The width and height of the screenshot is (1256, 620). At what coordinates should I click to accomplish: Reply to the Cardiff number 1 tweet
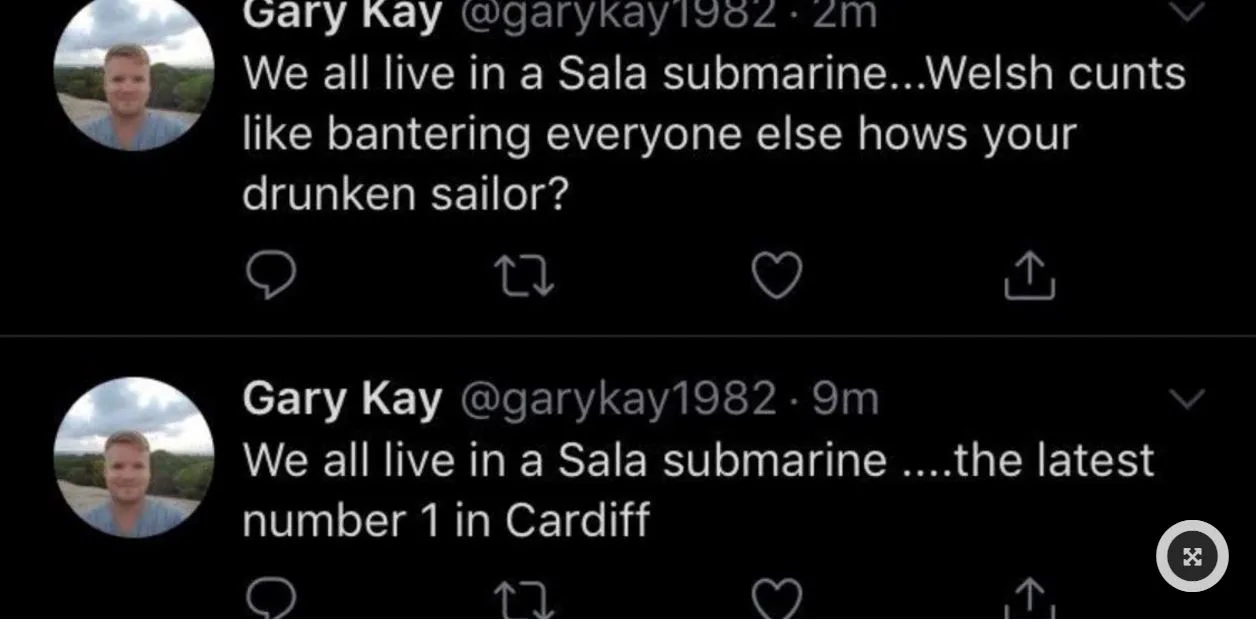tap(269, 600)
